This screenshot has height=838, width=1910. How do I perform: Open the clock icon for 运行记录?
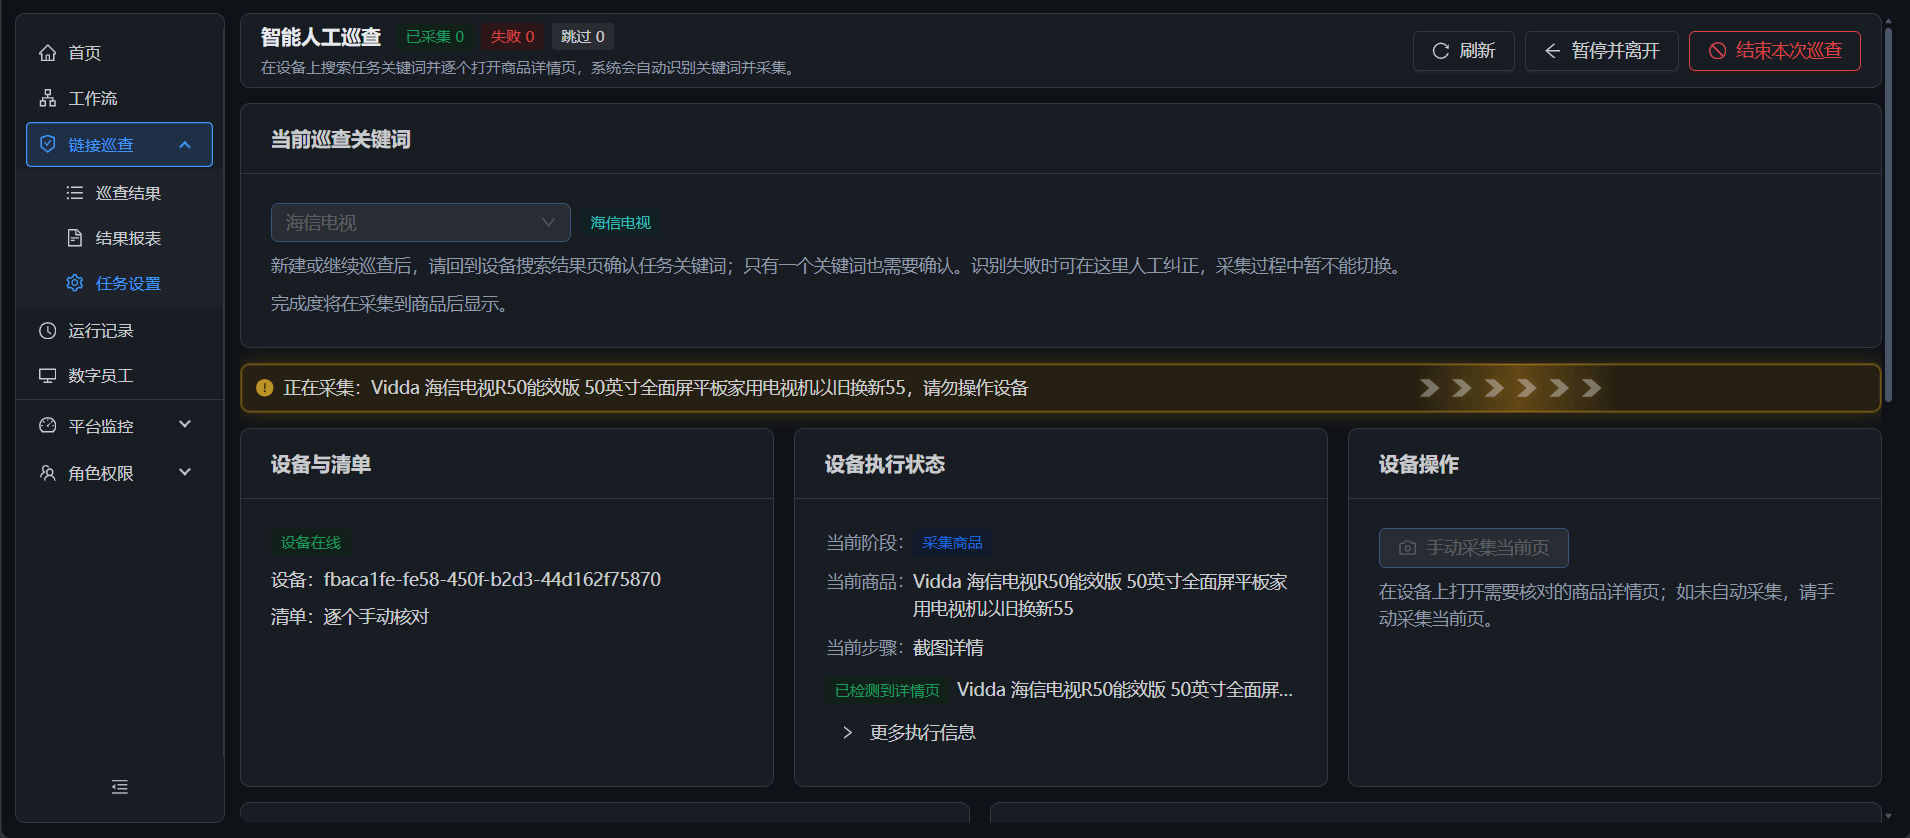point(47,331)
